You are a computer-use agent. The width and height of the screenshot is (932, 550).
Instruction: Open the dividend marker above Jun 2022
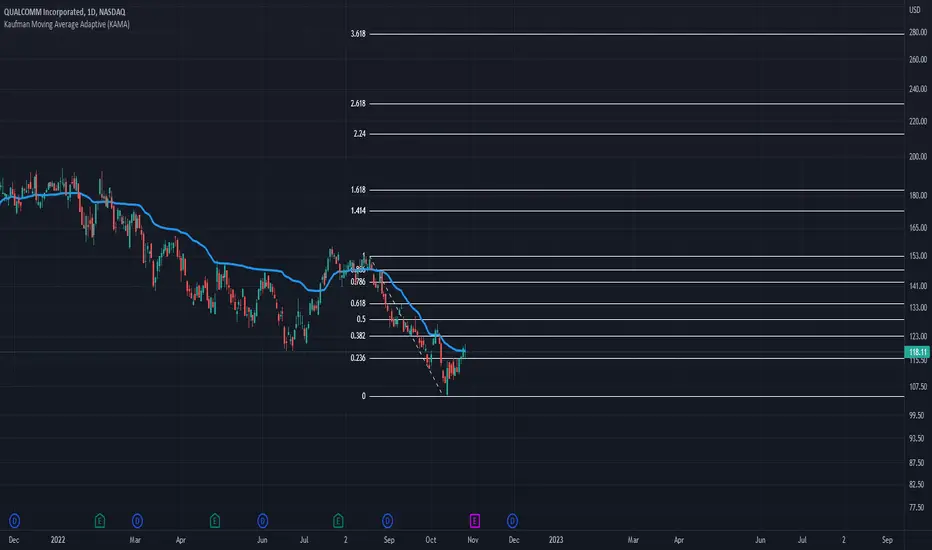coord(263,521)
